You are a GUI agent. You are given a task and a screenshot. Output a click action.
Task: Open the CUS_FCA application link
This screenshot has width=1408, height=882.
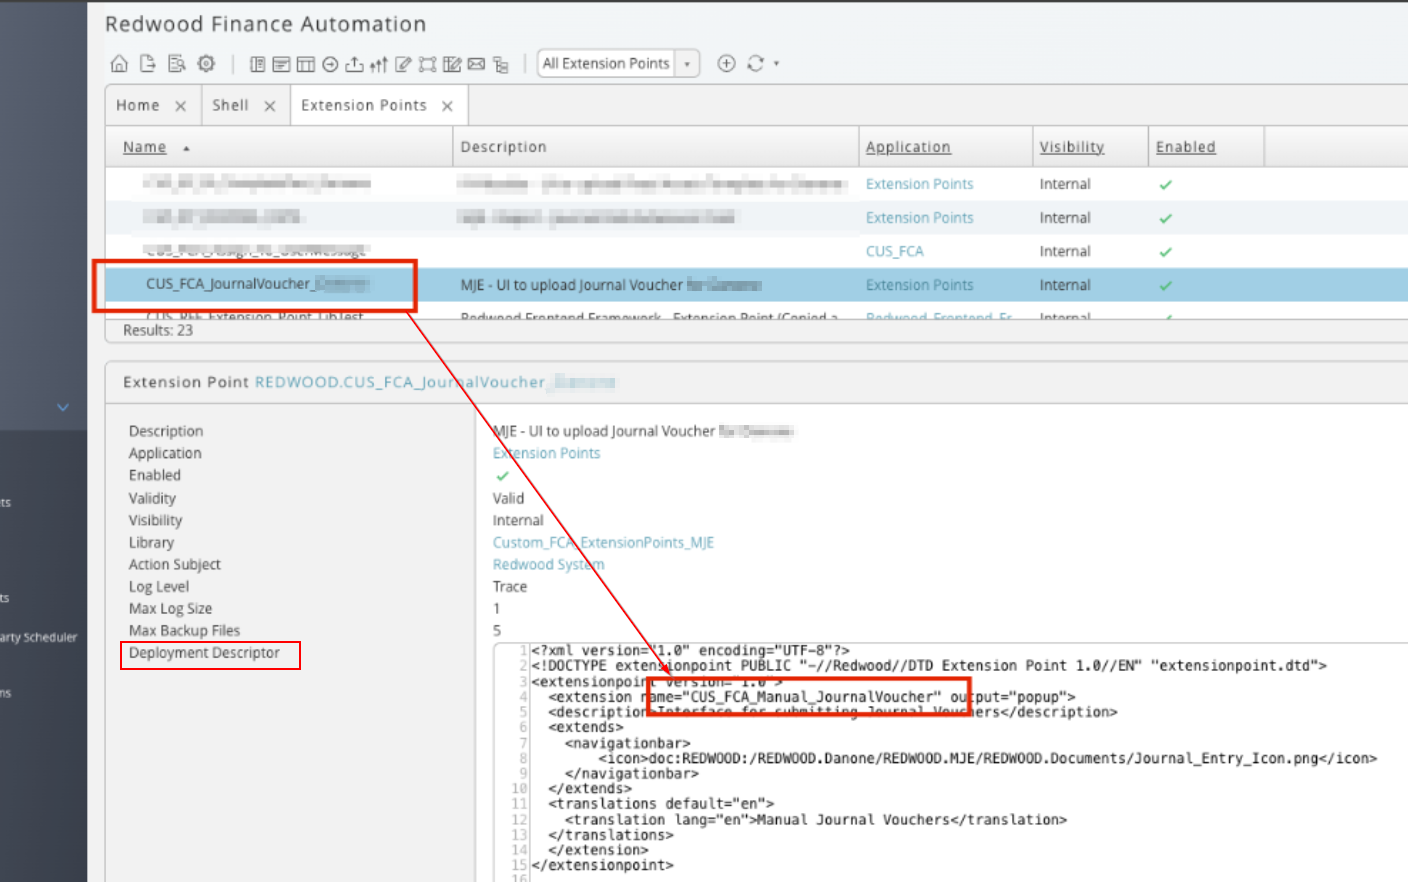pyautogui.click(x=894, y=251)
